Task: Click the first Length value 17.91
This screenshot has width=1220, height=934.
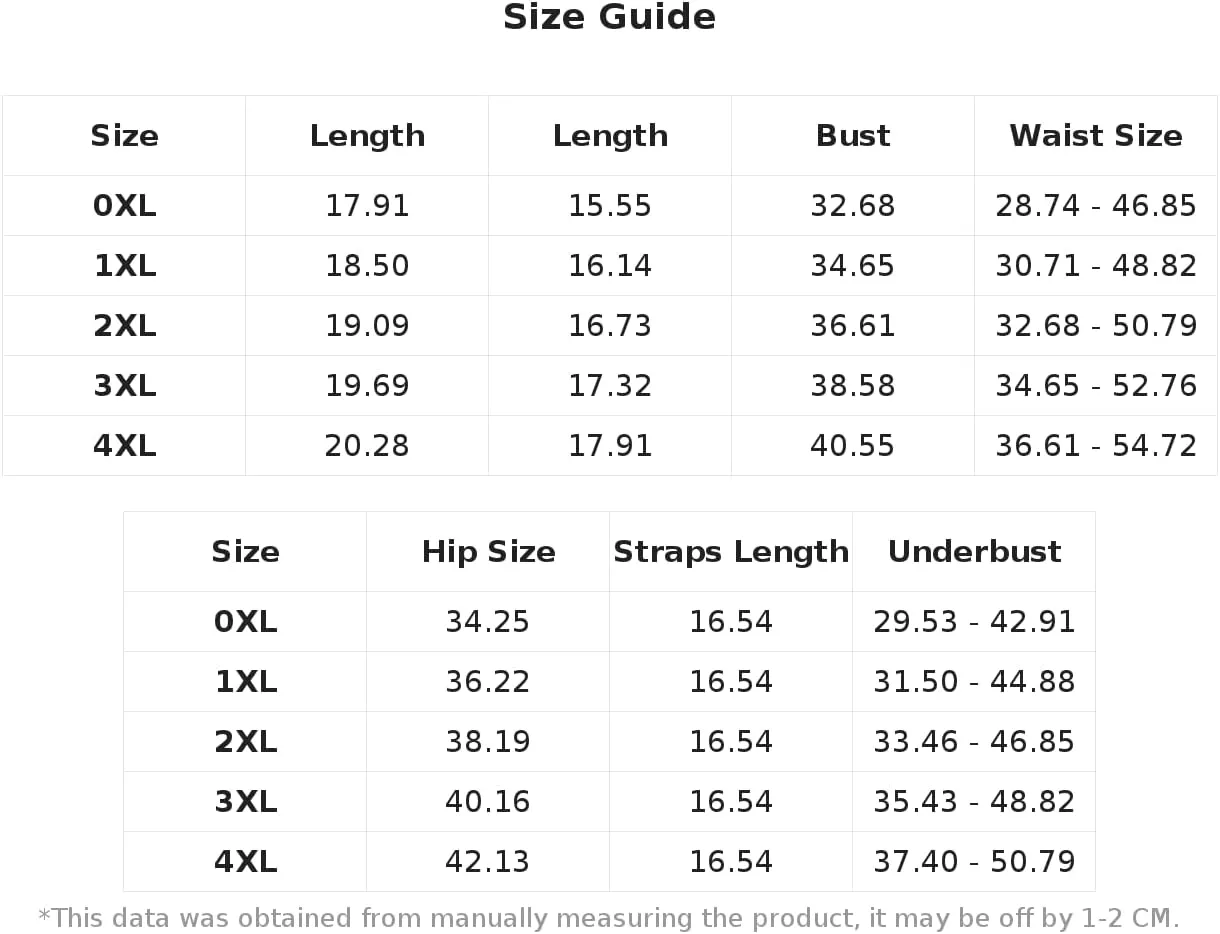Action: (x=367, y=206)
